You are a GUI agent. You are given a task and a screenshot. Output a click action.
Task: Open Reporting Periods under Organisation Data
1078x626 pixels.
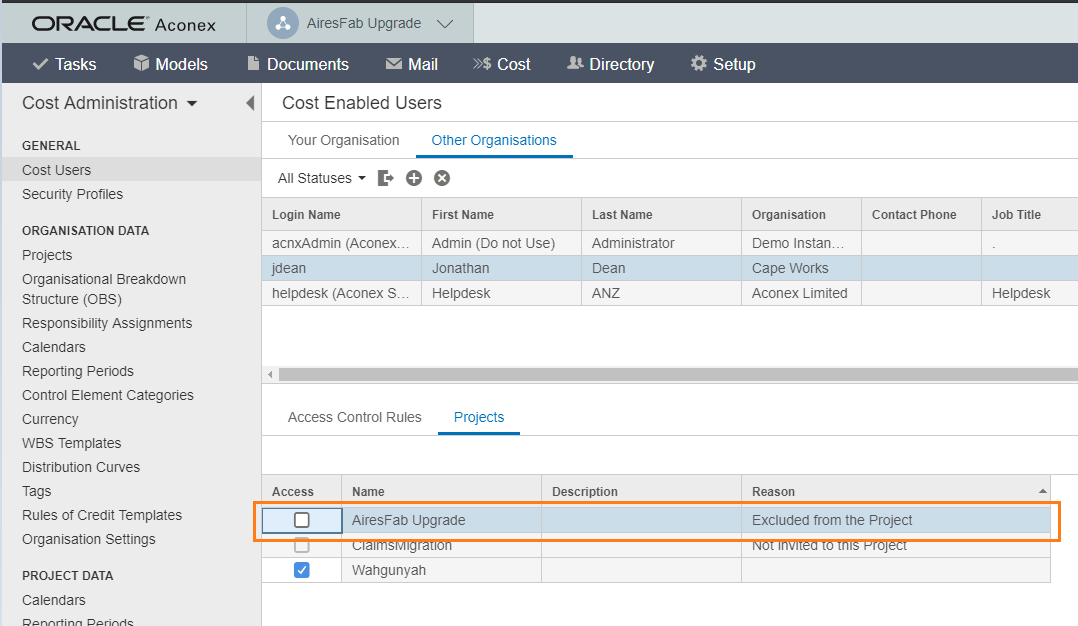coord(78,371)
